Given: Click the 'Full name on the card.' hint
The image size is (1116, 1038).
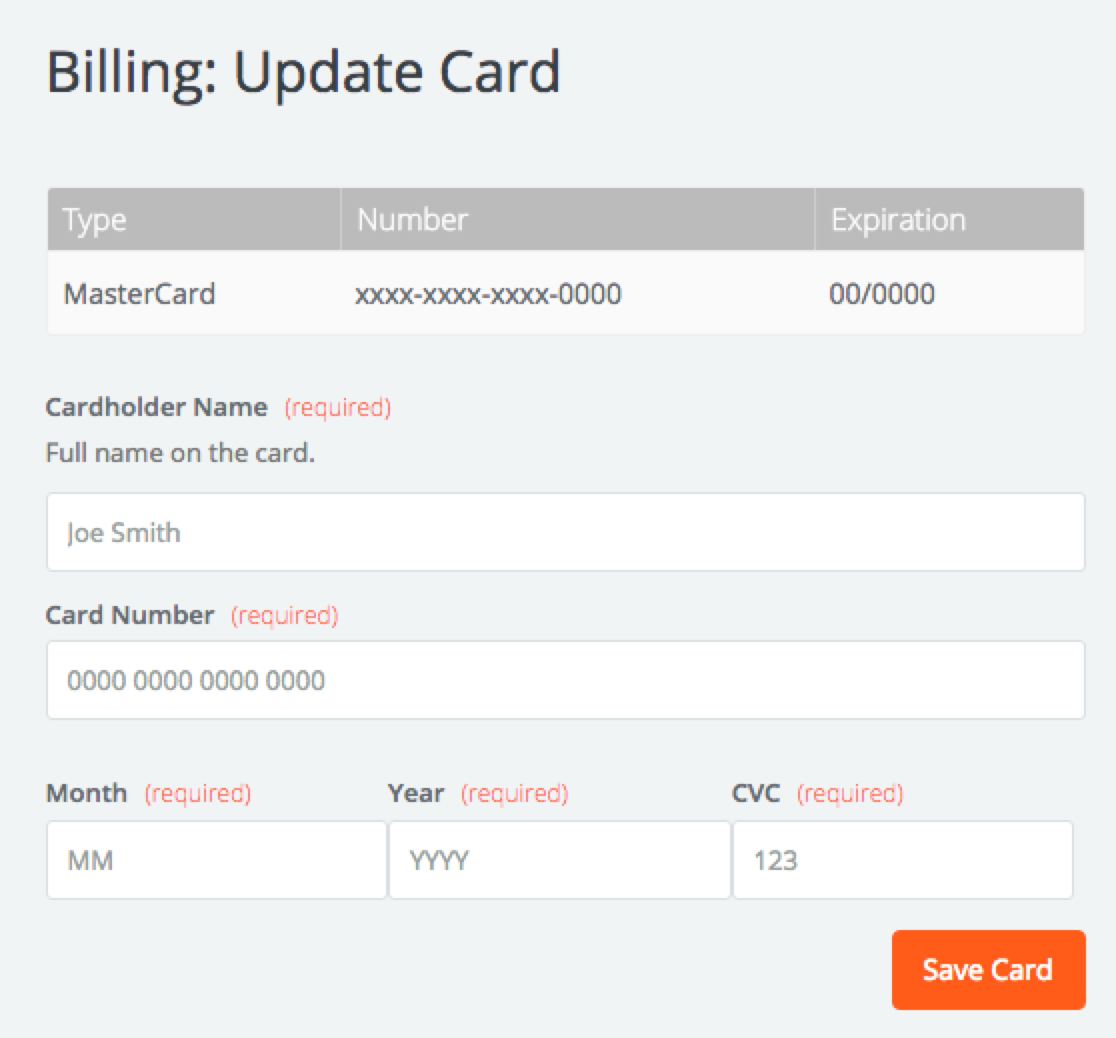Looking at the screenshot, I should [180, 452].
